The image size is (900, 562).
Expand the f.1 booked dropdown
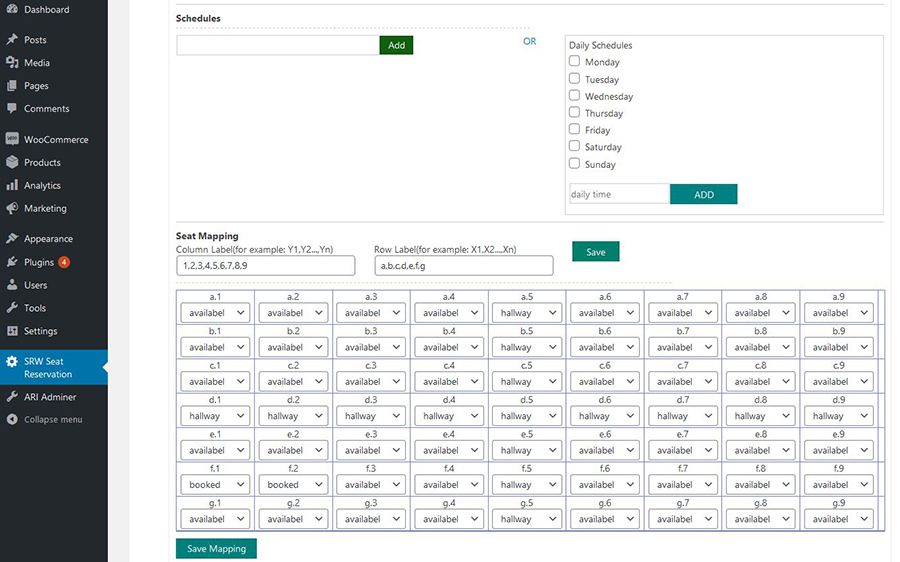tap(215, 485)
